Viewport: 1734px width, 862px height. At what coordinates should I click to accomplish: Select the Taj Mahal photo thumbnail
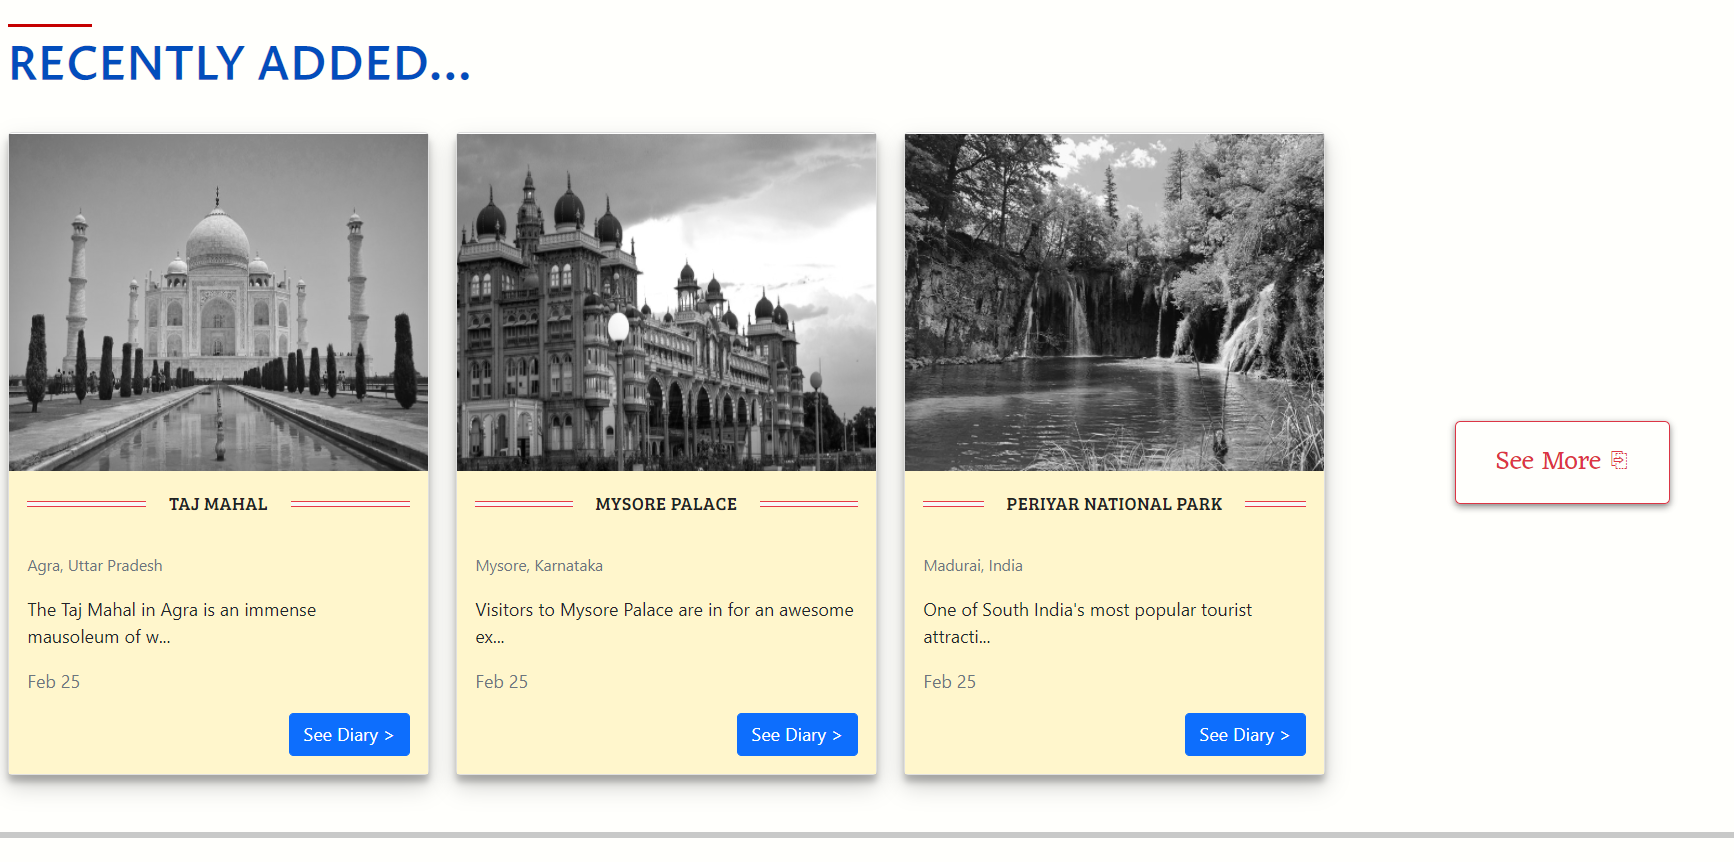pyautogui.click(x=219, y=302)
